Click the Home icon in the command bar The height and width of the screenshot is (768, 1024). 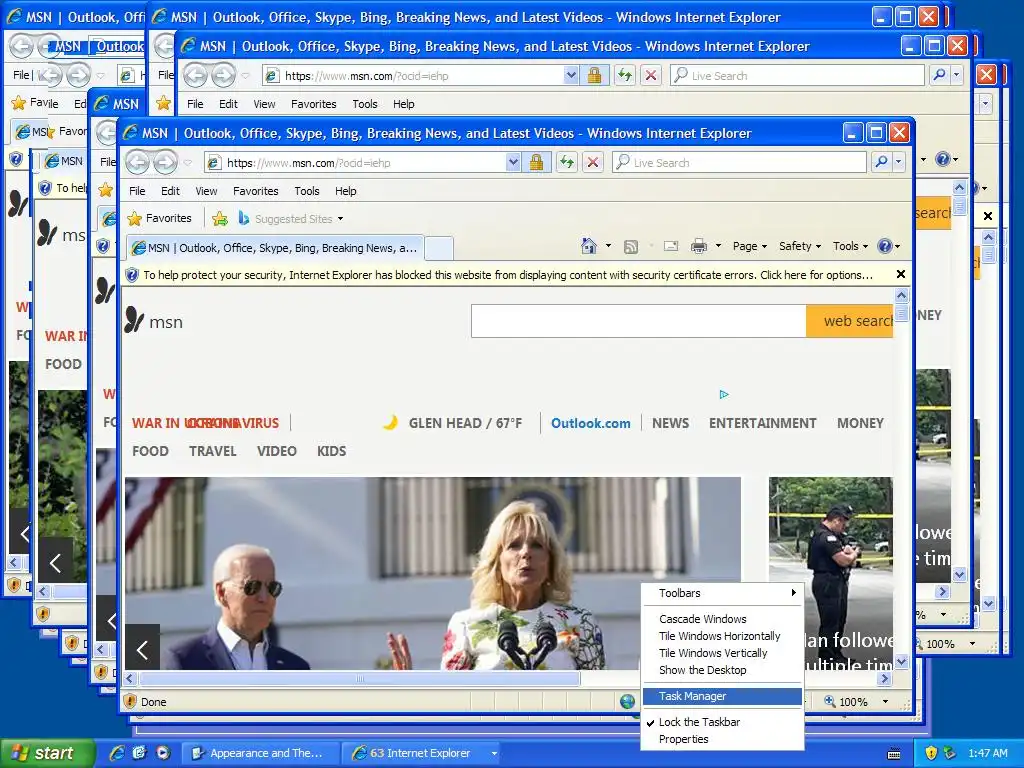pyautogui.click(x=588, y=246)
